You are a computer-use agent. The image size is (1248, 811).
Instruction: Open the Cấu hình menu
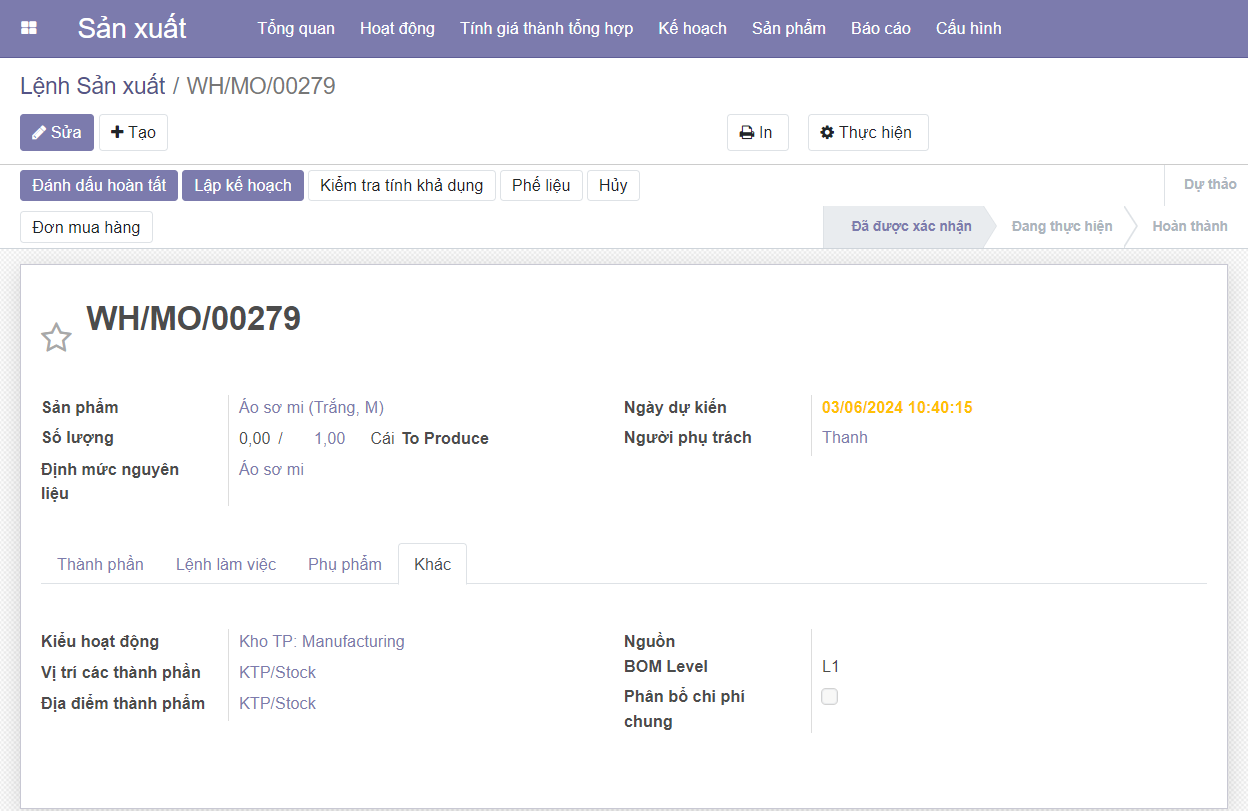(x=968, y=28)
